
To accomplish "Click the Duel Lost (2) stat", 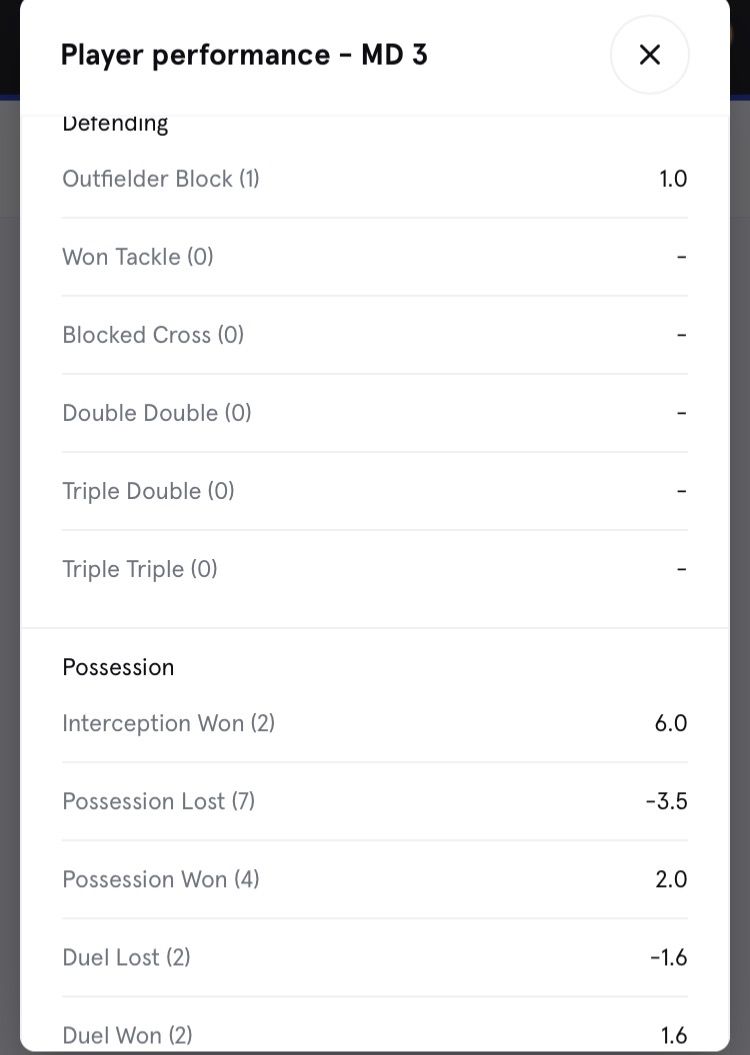I will coord(126,957).
